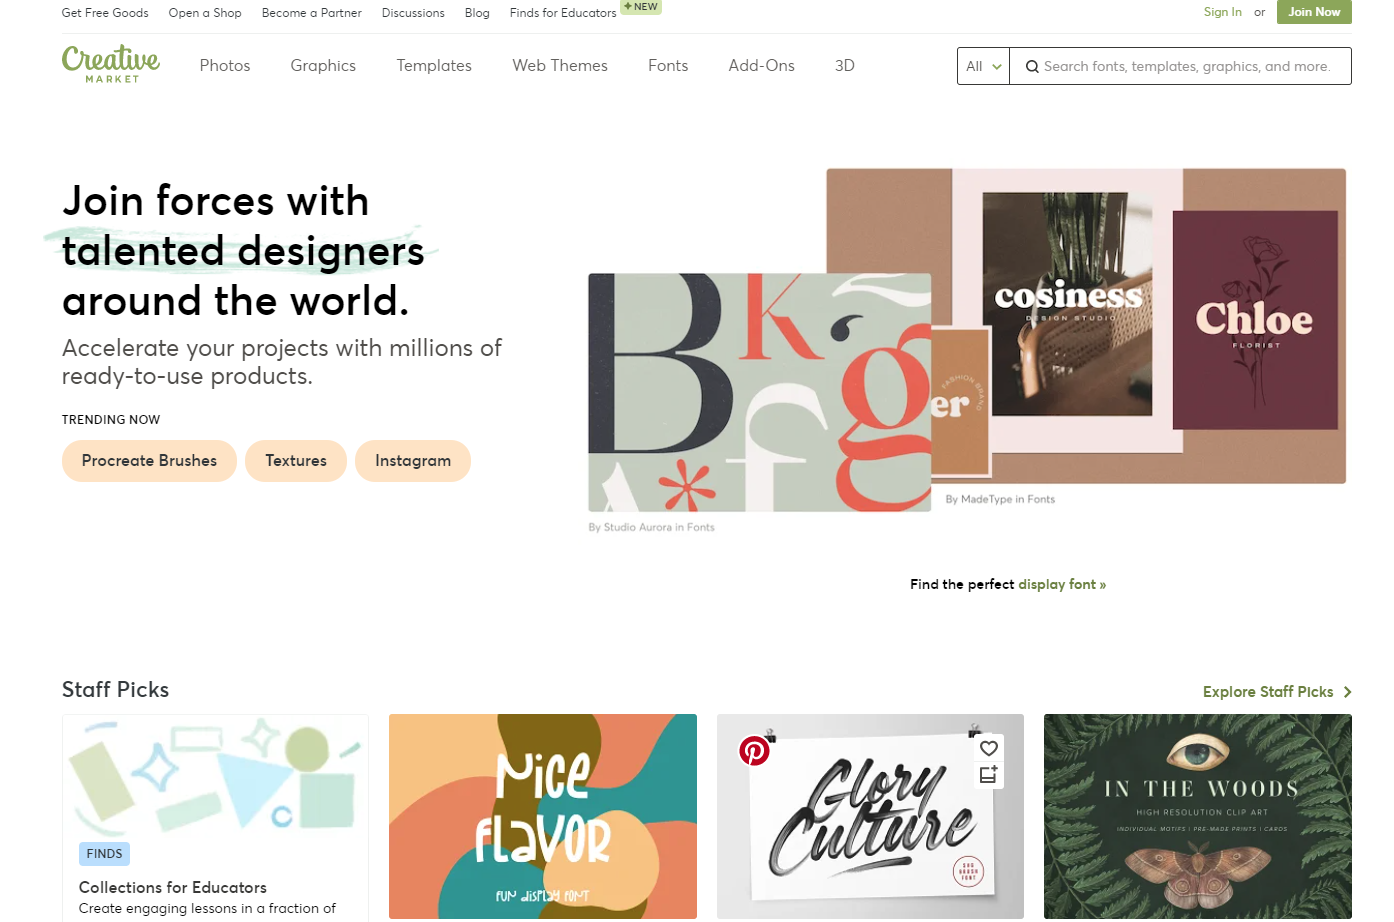Click By Studio Aurora in Fonts credit

pos(652,527)
